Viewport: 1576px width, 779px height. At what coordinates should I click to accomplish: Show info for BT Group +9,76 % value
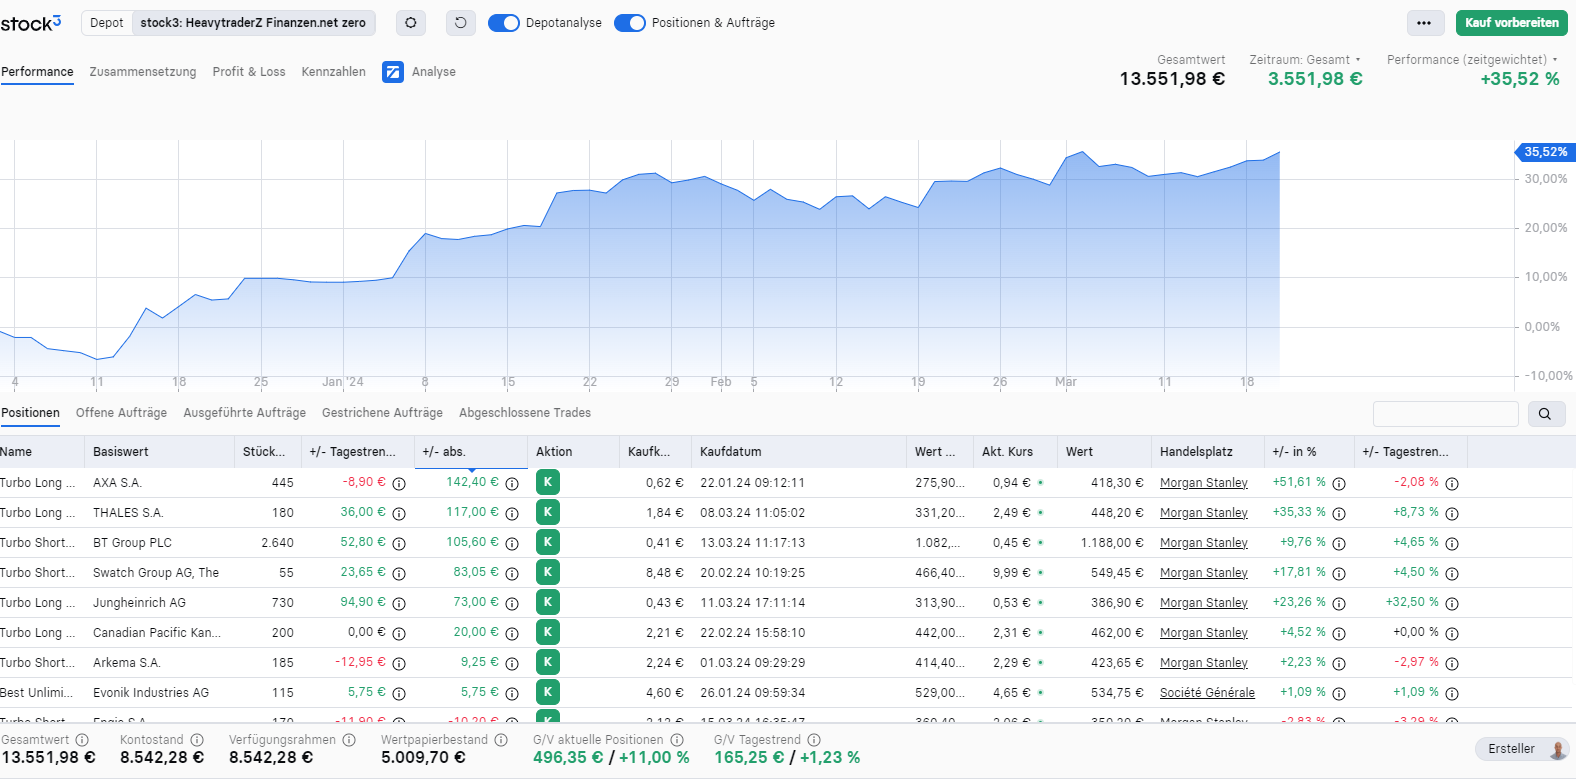1339,543
